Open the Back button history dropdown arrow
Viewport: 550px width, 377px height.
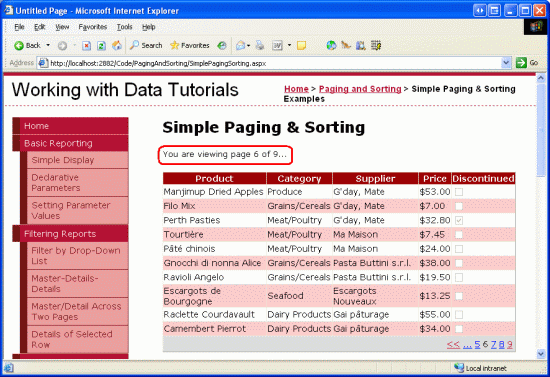tap(48, 45)
